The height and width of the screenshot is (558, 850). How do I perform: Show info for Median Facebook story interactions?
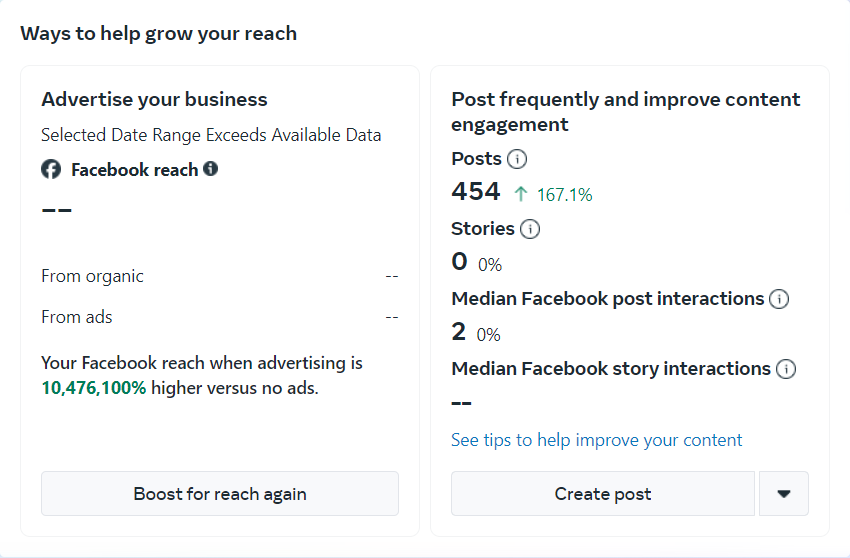pyautogui.click(x=786, y=369)
